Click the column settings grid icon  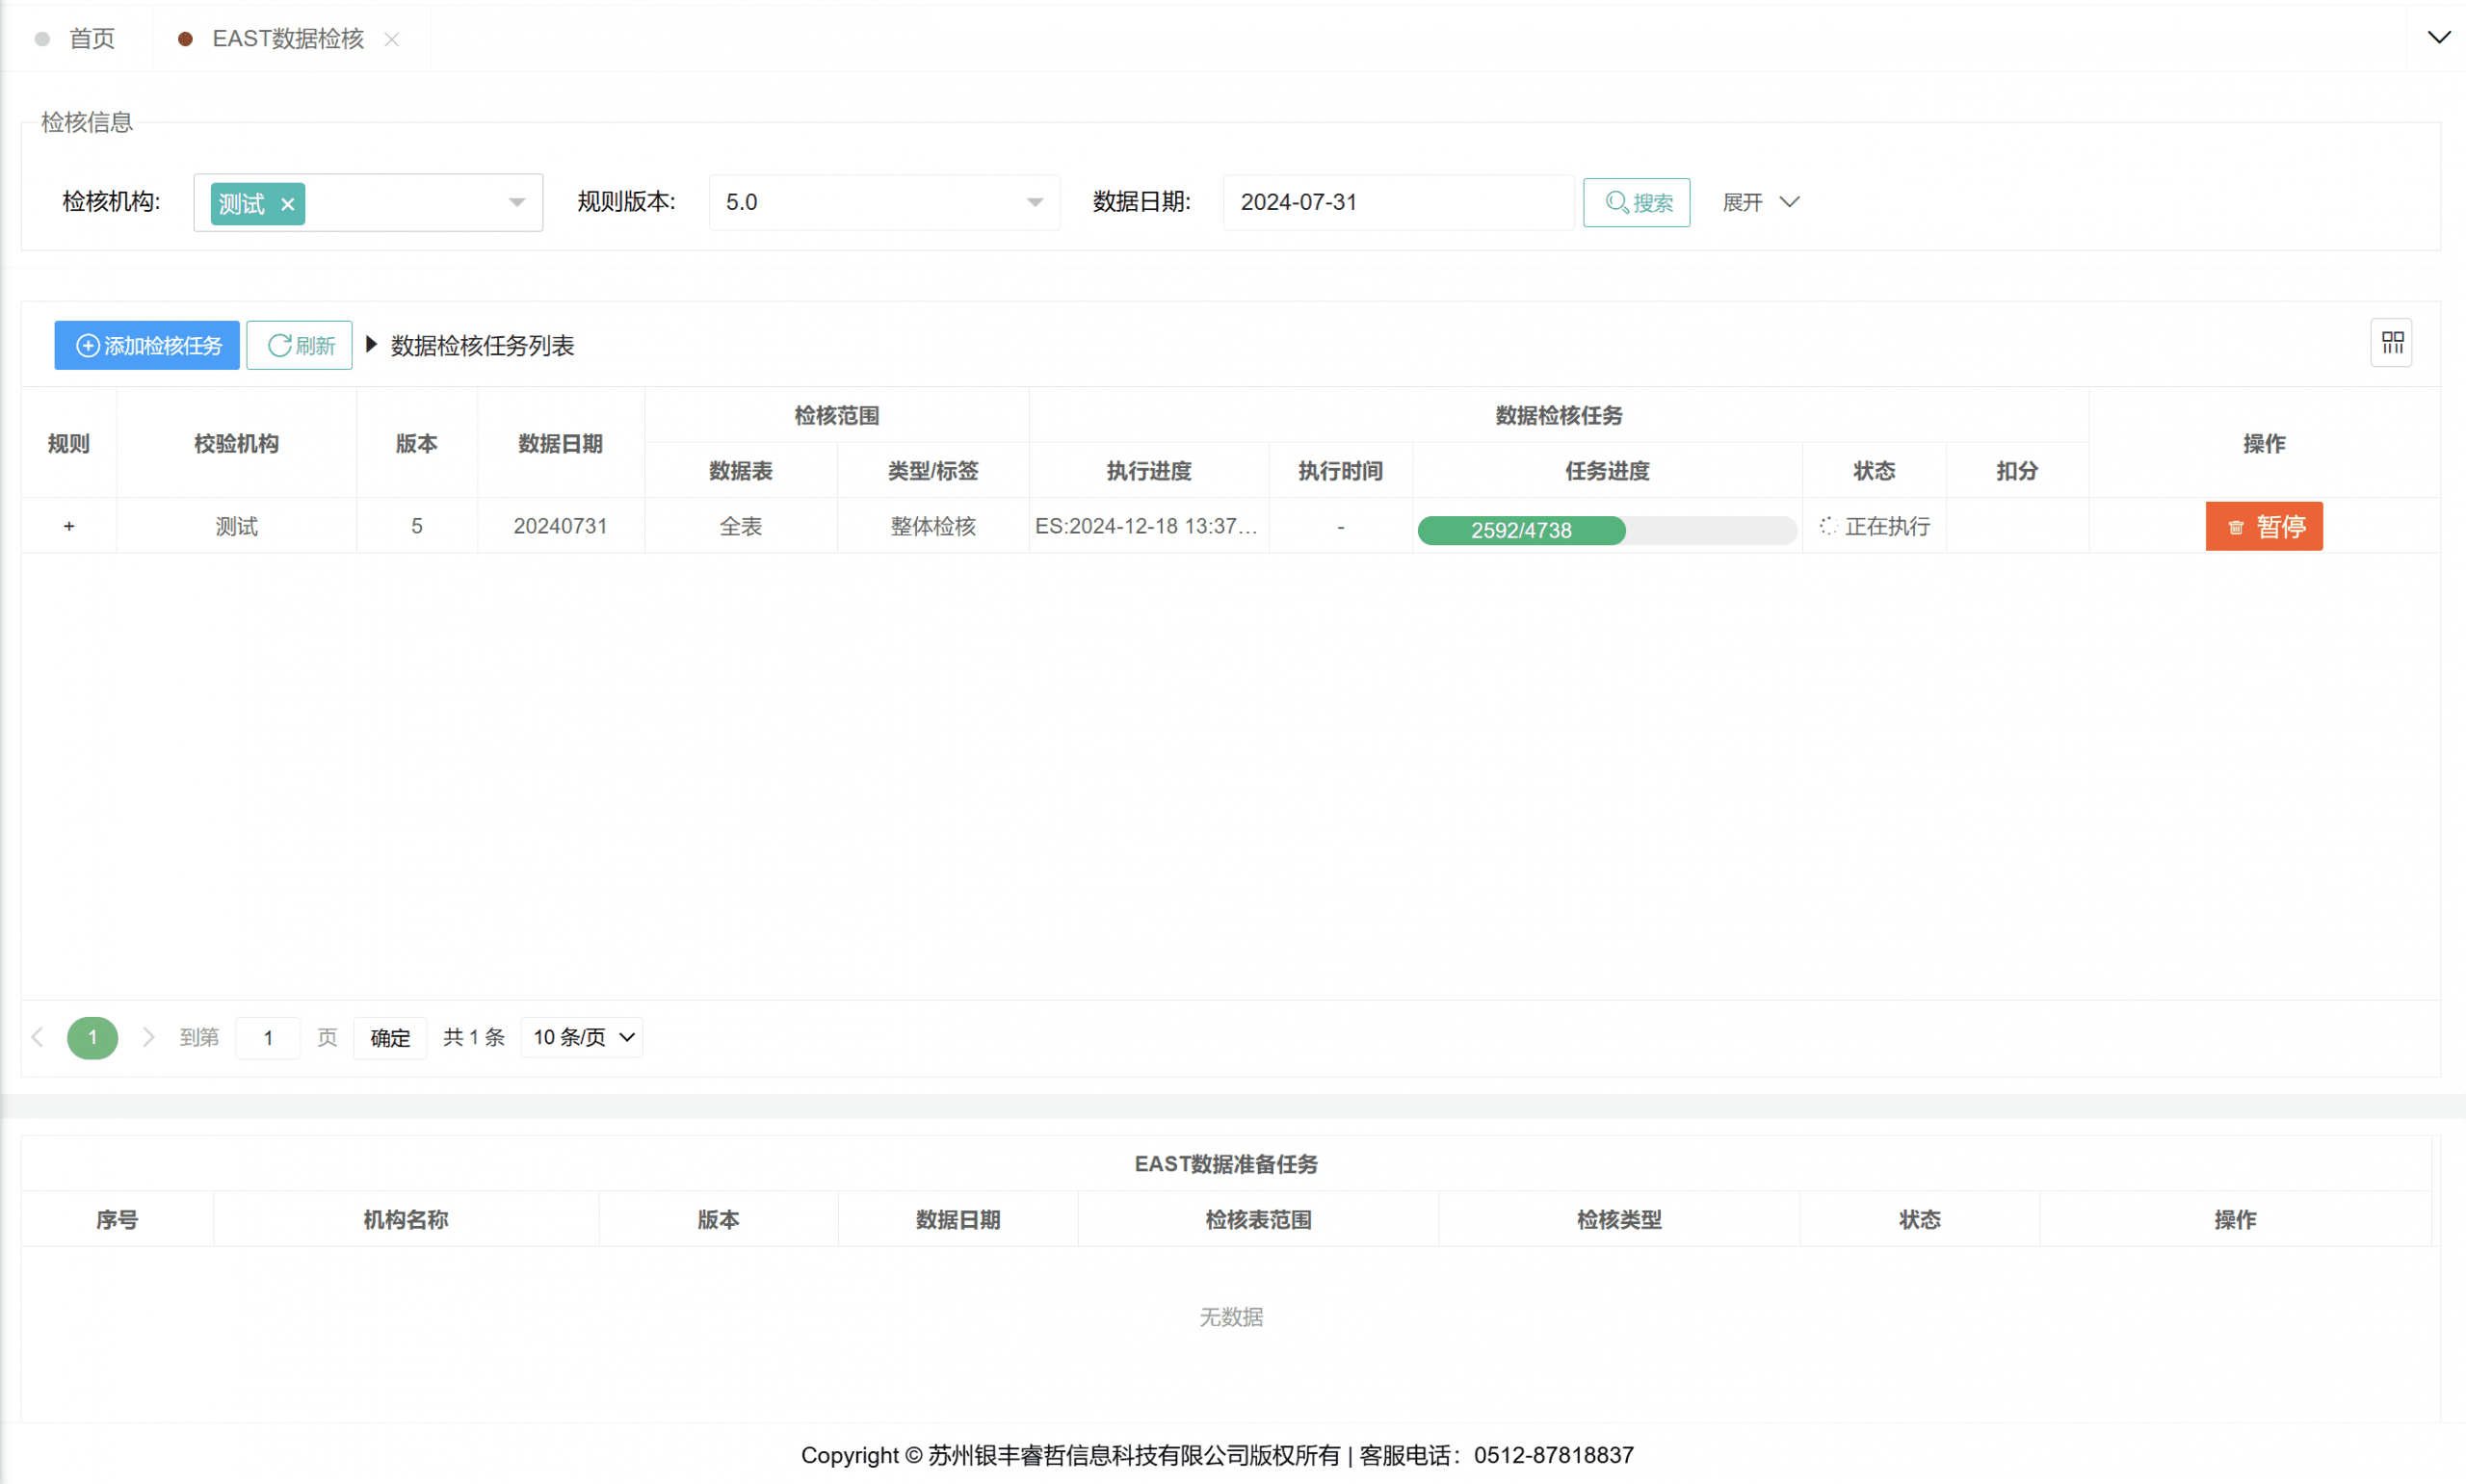click(2391, 343)
